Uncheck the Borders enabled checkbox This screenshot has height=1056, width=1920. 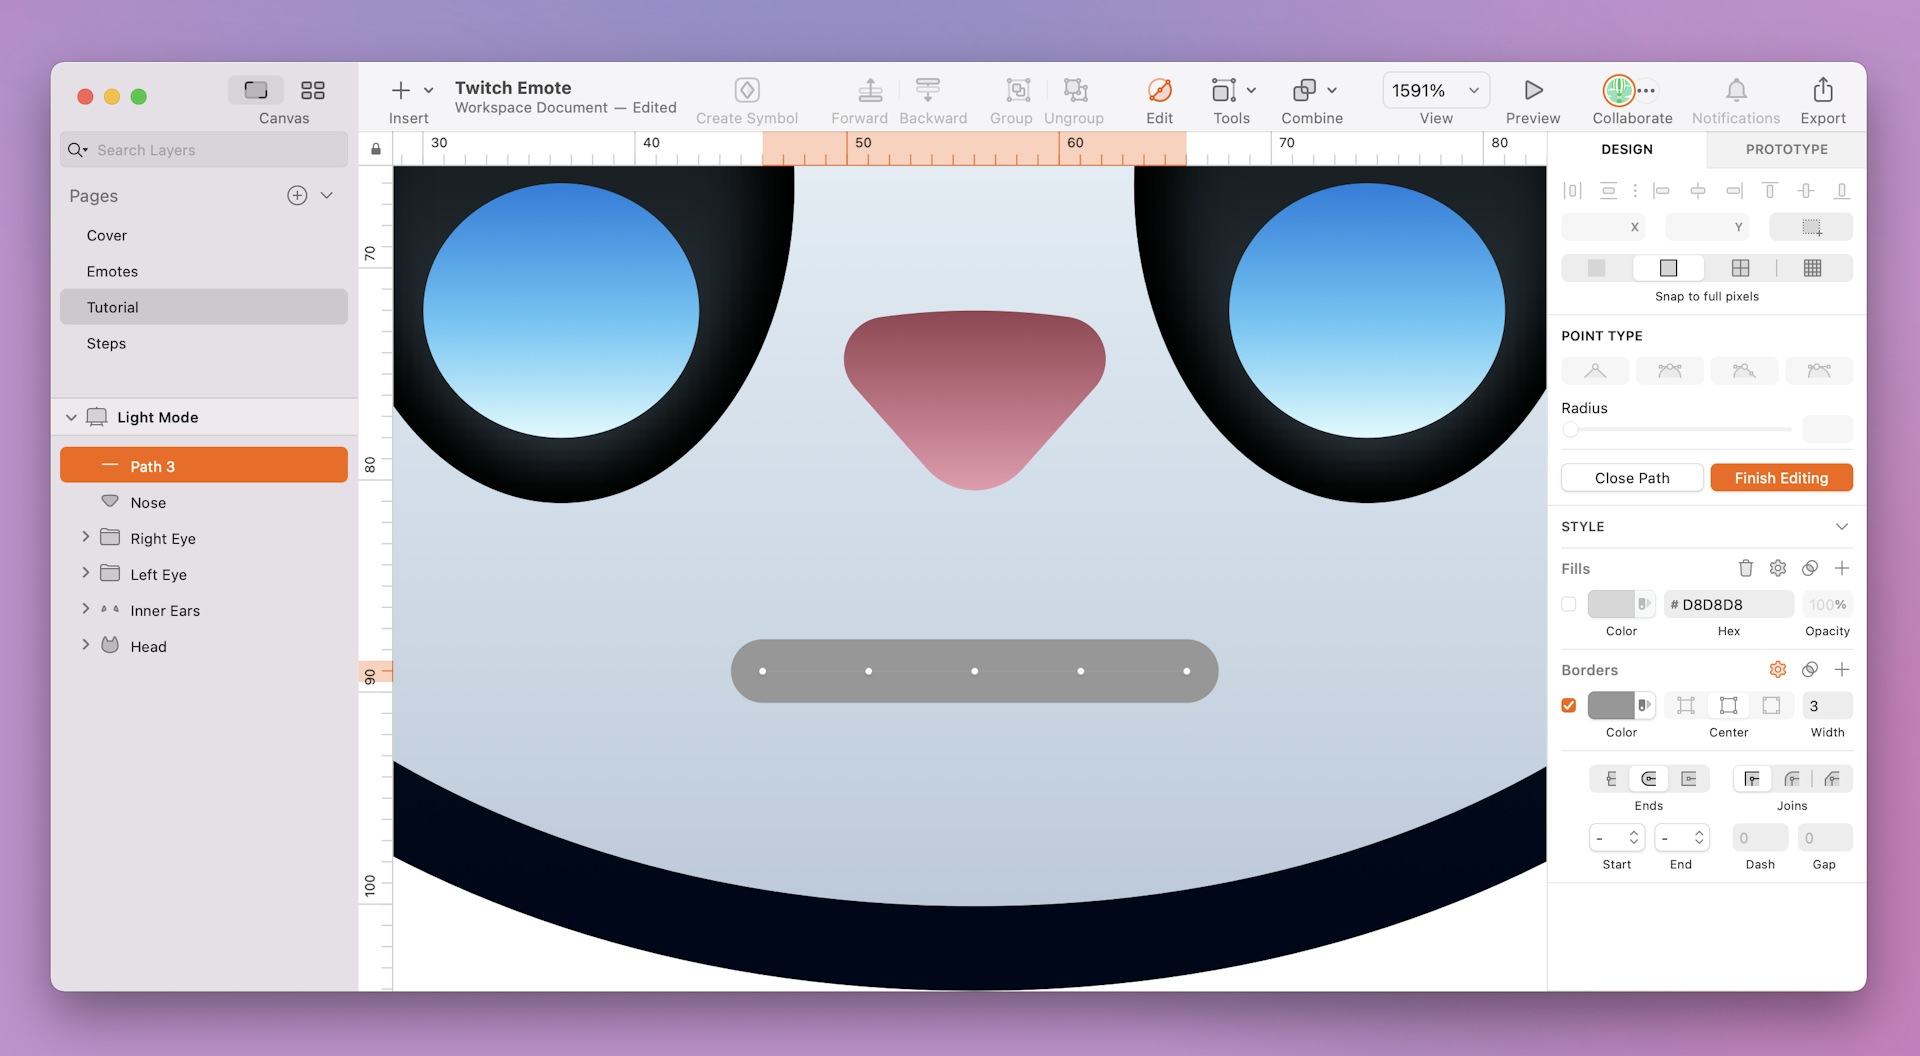point(1570,705)
